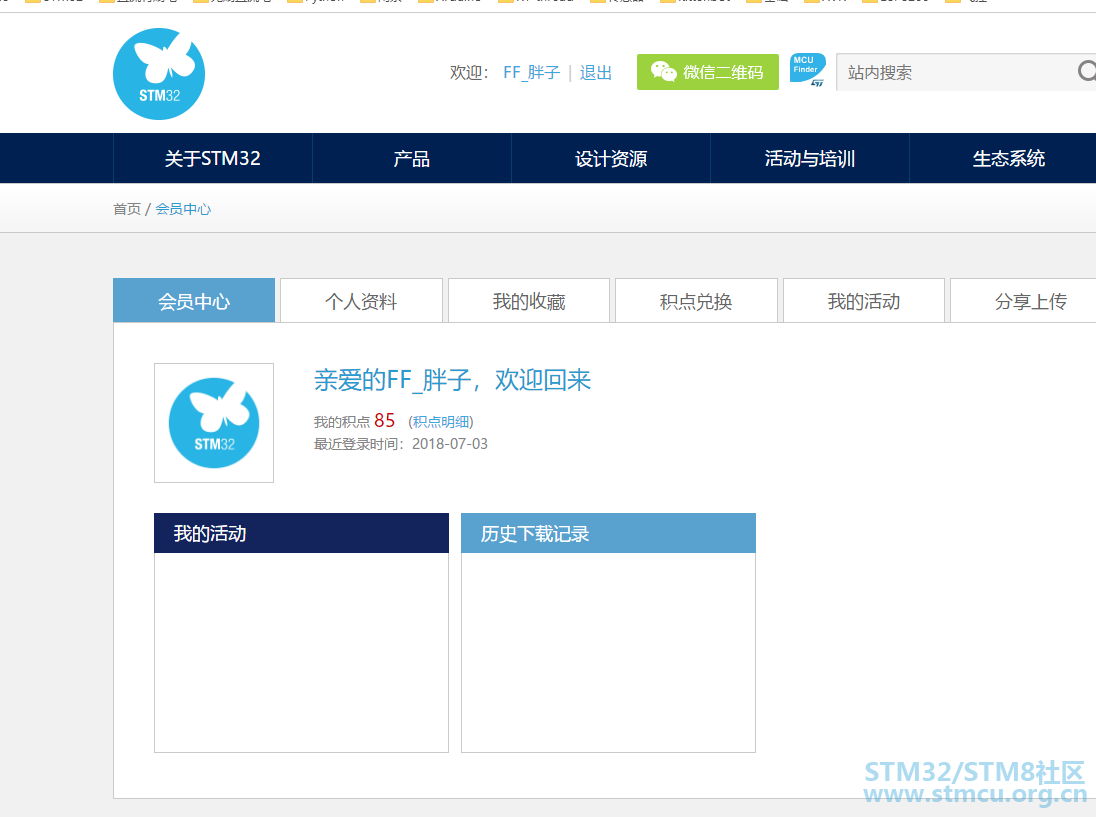Open the 活动与培训 menu
This screenshot has width=1096, height=817.
(x=810, y=159)
